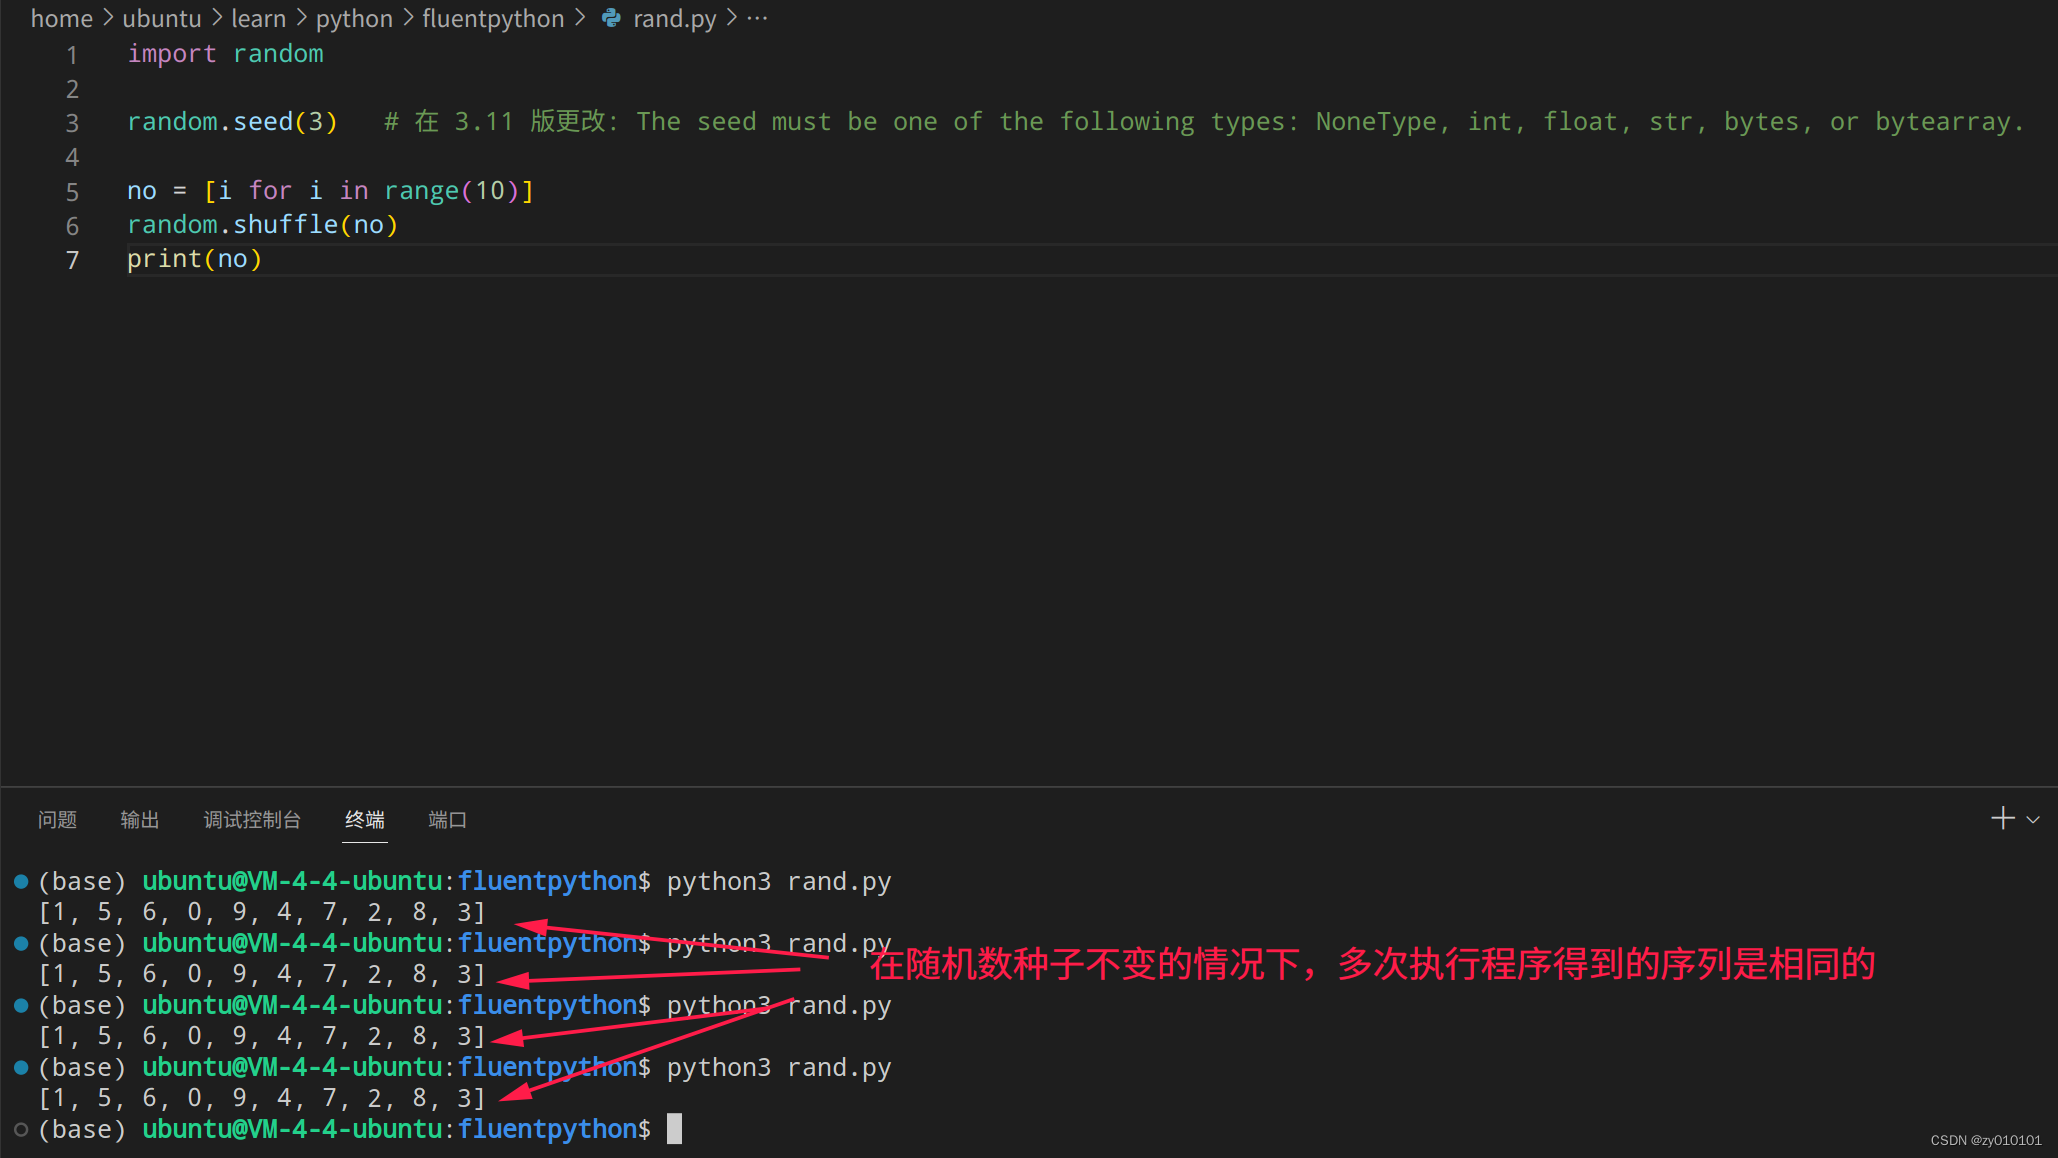
Task: Click the print(no) statement
Action: coord(194,258)
